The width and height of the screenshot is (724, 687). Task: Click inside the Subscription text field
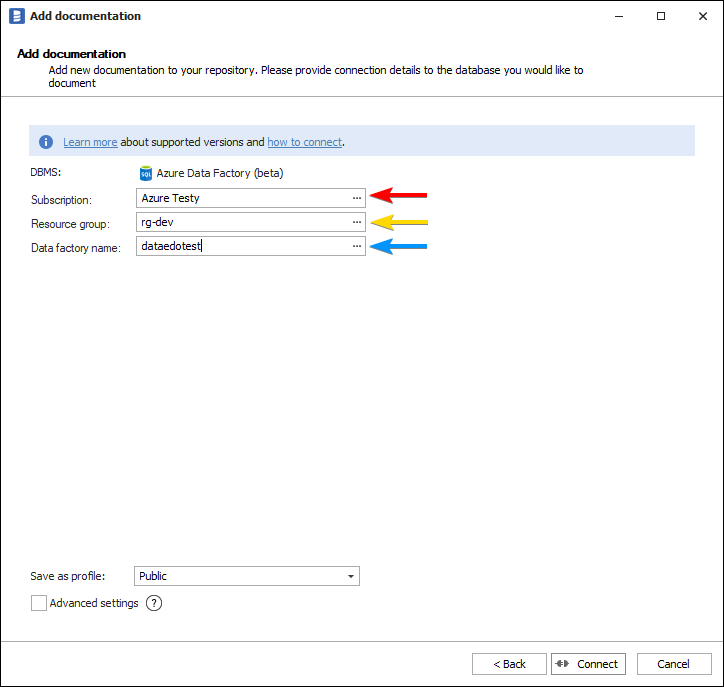tap(240, 198)
